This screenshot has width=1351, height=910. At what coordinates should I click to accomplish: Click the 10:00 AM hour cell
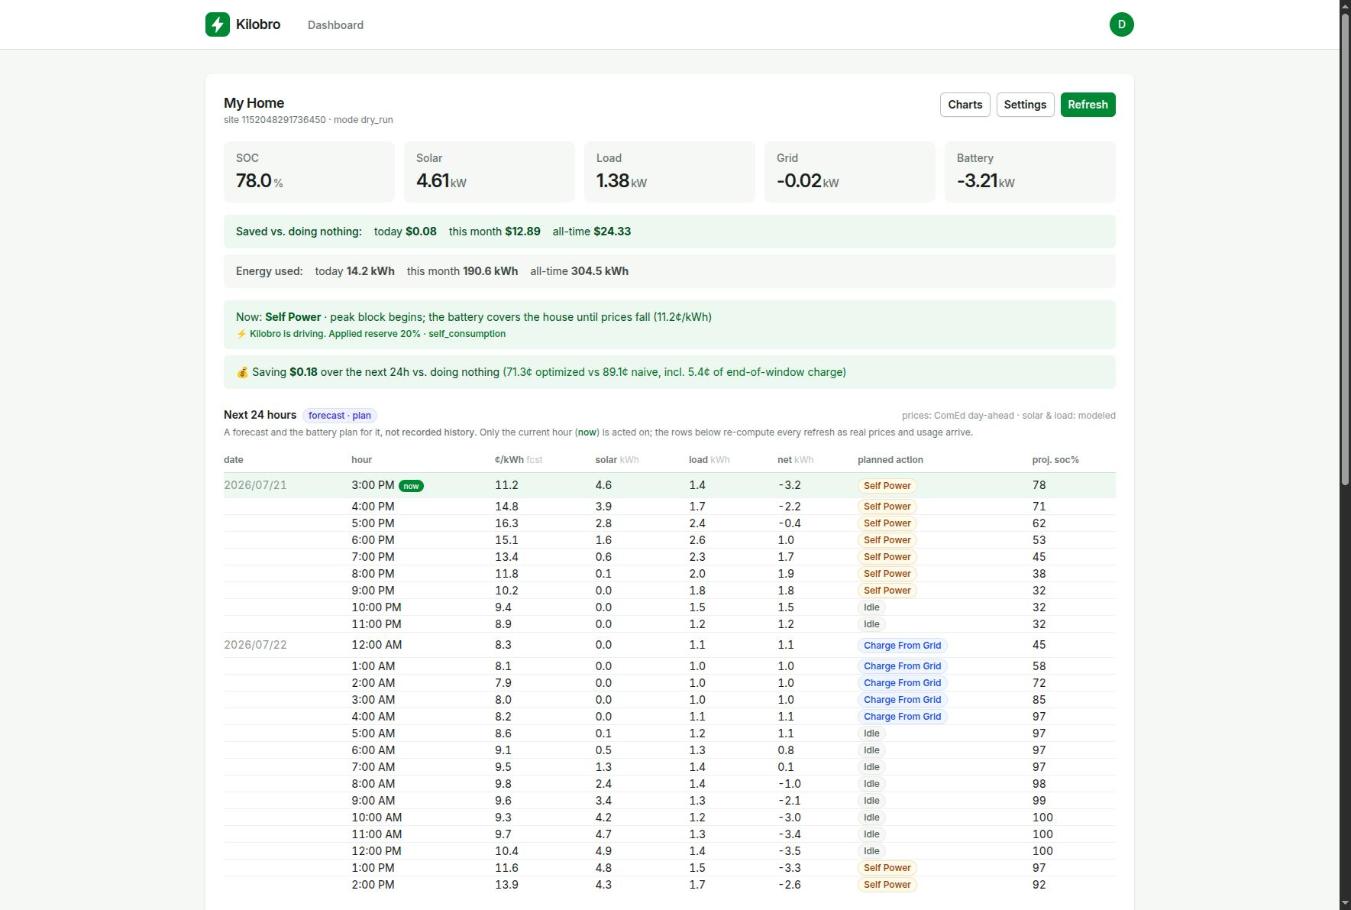tap(376, 817)
